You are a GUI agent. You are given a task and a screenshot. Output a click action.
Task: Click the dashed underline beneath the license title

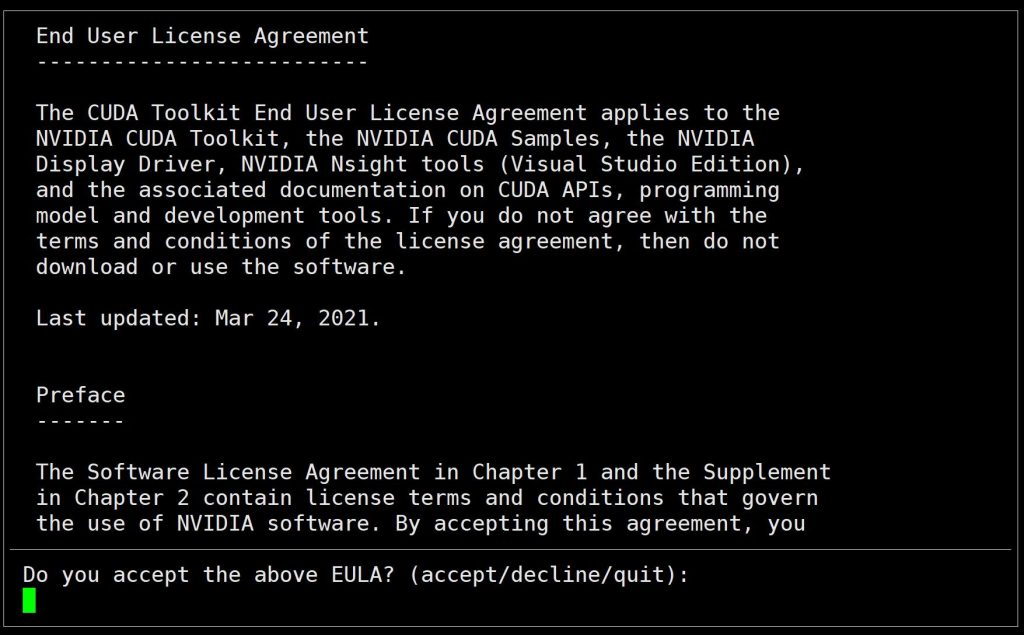(x=202, y=63)
